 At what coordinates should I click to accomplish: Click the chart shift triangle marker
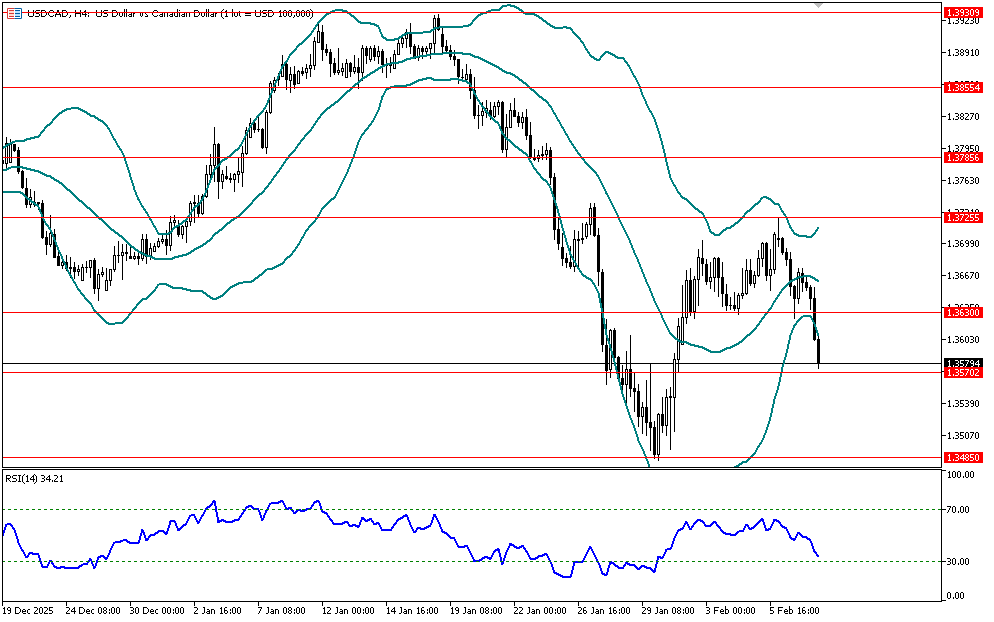(x=819, y=6)
